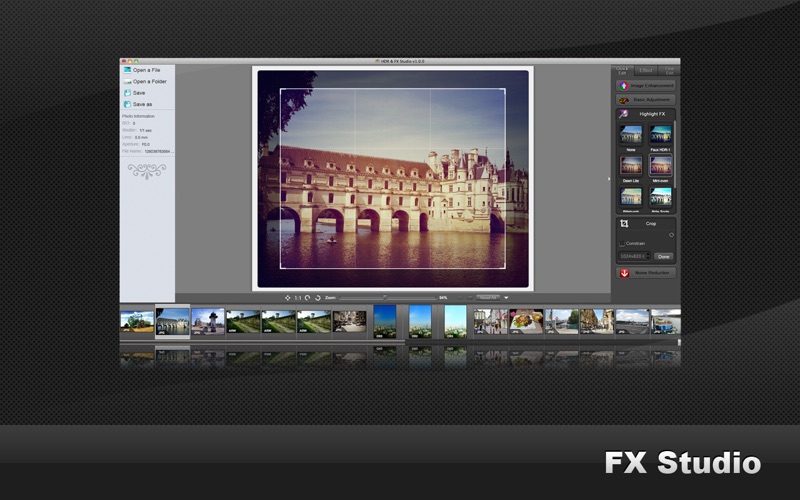The height and width of the screenshot is (500, 800).
Task: Collapse the right panel with the side arrow
Action: click(x=609, y=179)
